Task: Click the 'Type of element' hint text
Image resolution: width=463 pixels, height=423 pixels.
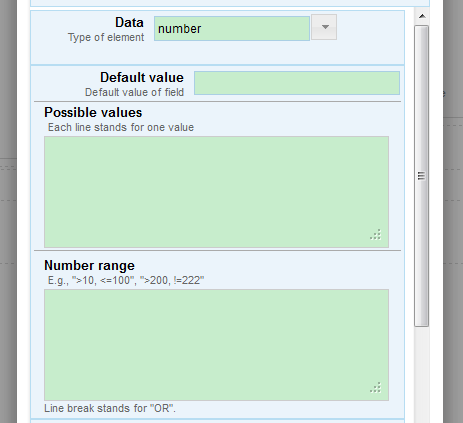Action: [106, 37]
